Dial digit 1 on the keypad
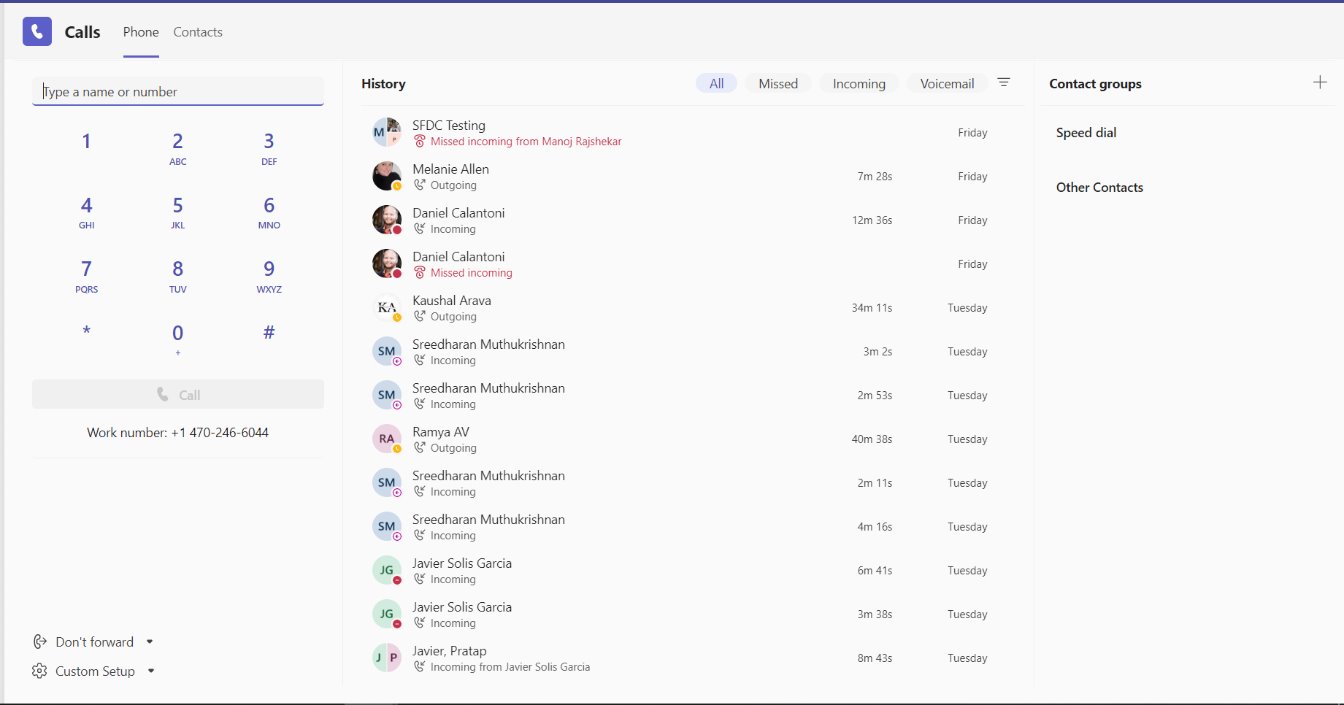The height and width of the screenshot is (705, 1344). point(86,142)
